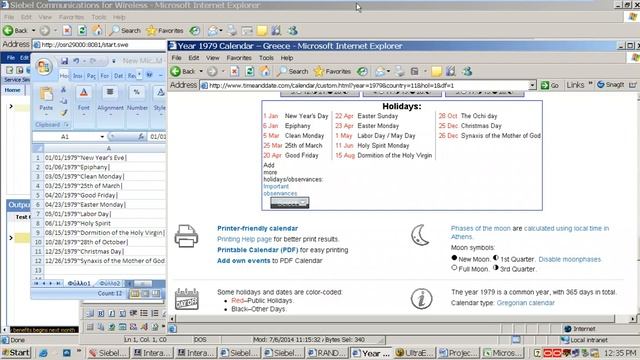Expand the Excel Name Box dropdown
The width and height of the screenshot is (640, 360).
pos(102,137)
